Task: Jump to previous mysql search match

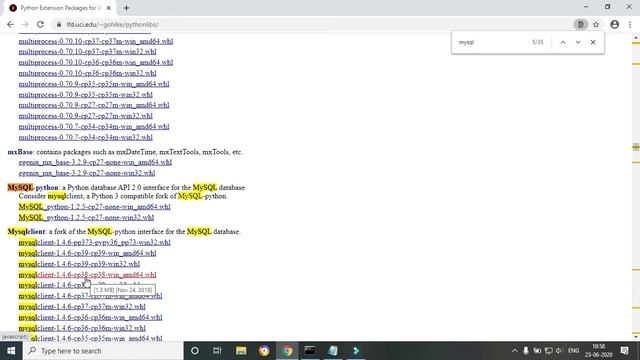Action: 563,42
